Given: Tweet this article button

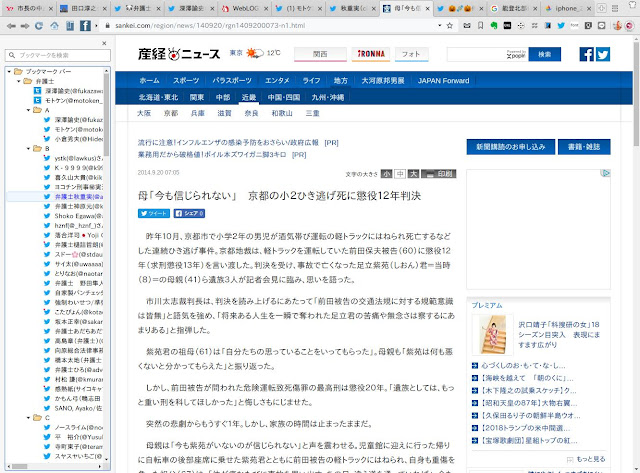Looking at the screenshot, I should [x=154, y=213].
